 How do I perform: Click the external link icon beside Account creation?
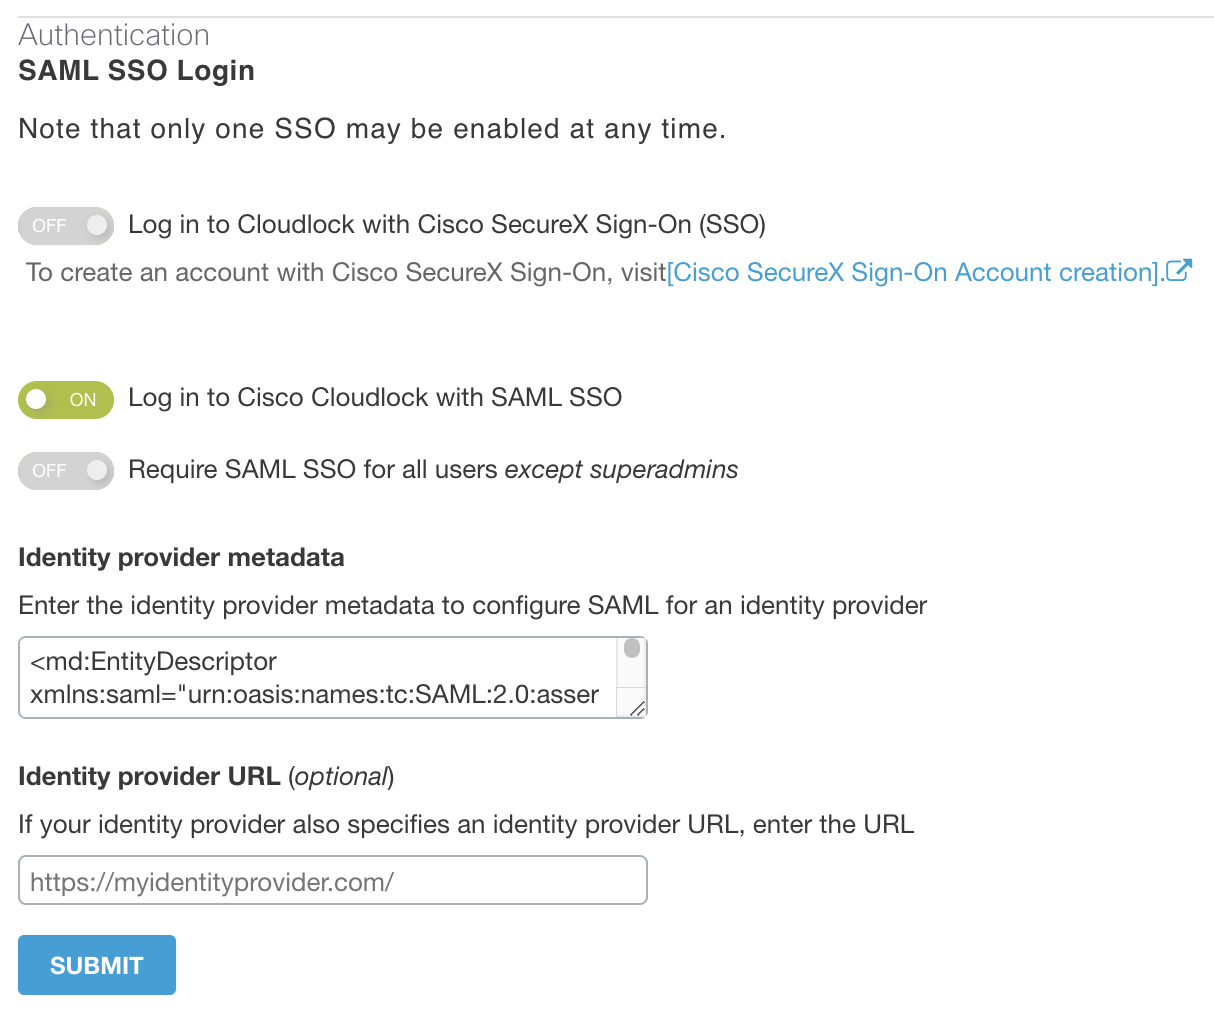1180,270
